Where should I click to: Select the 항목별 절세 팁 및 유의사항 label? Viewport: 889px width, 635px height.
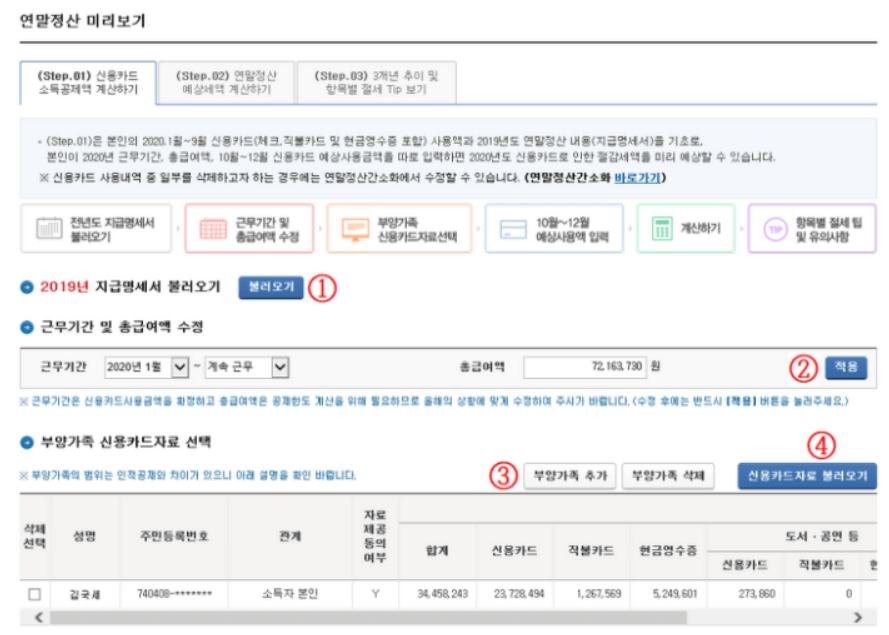click(828, 229)
